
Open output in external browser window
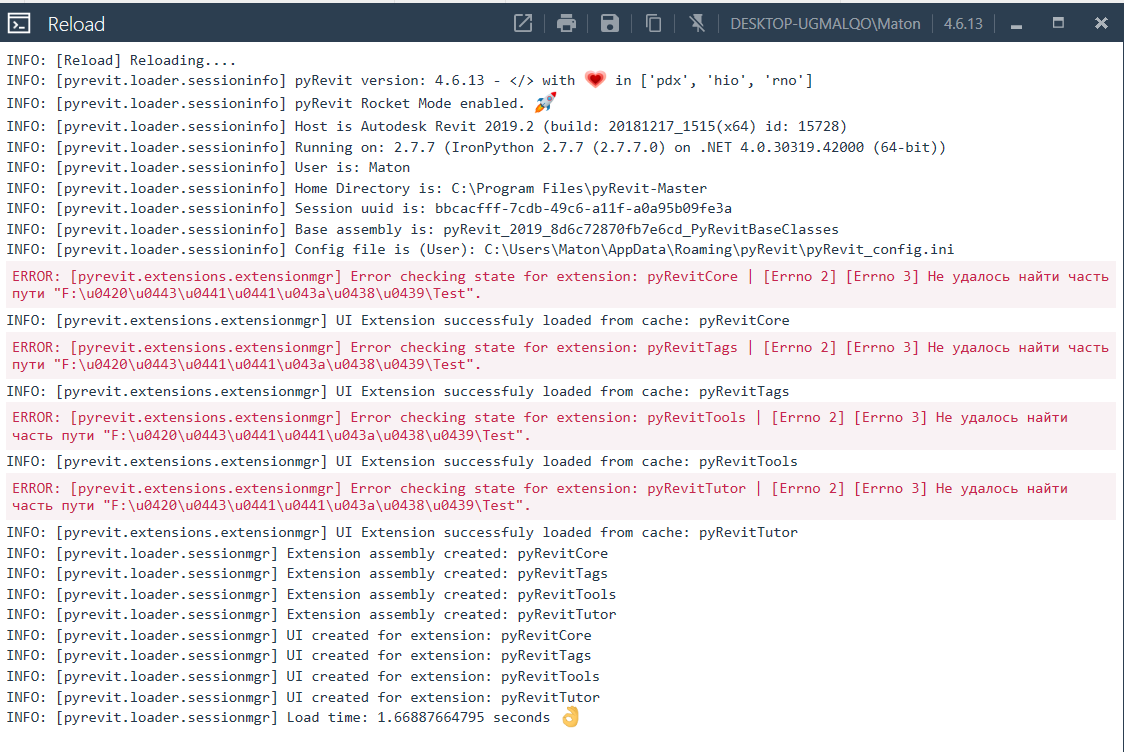pos(522,23)
